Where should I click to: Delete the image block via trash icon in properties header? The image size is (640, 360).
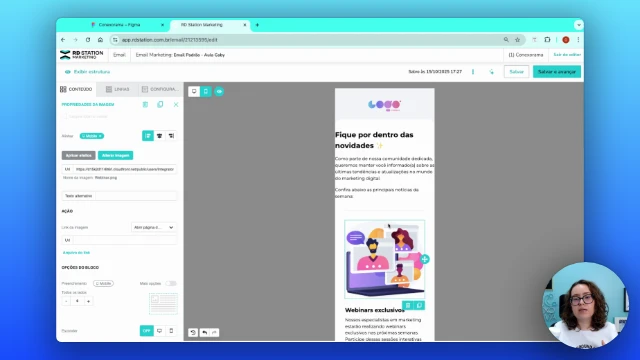click(145, 104)
